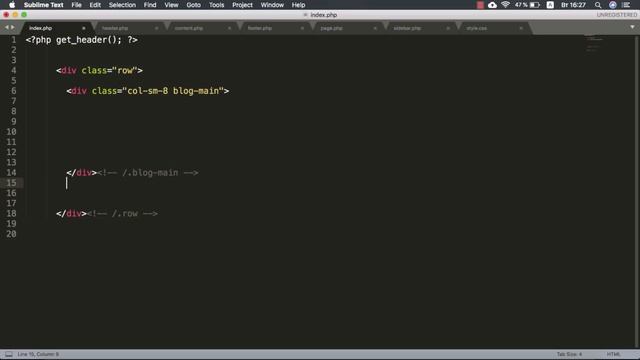Close the footer.php tab
640x360 pixels.
[302, 28]
